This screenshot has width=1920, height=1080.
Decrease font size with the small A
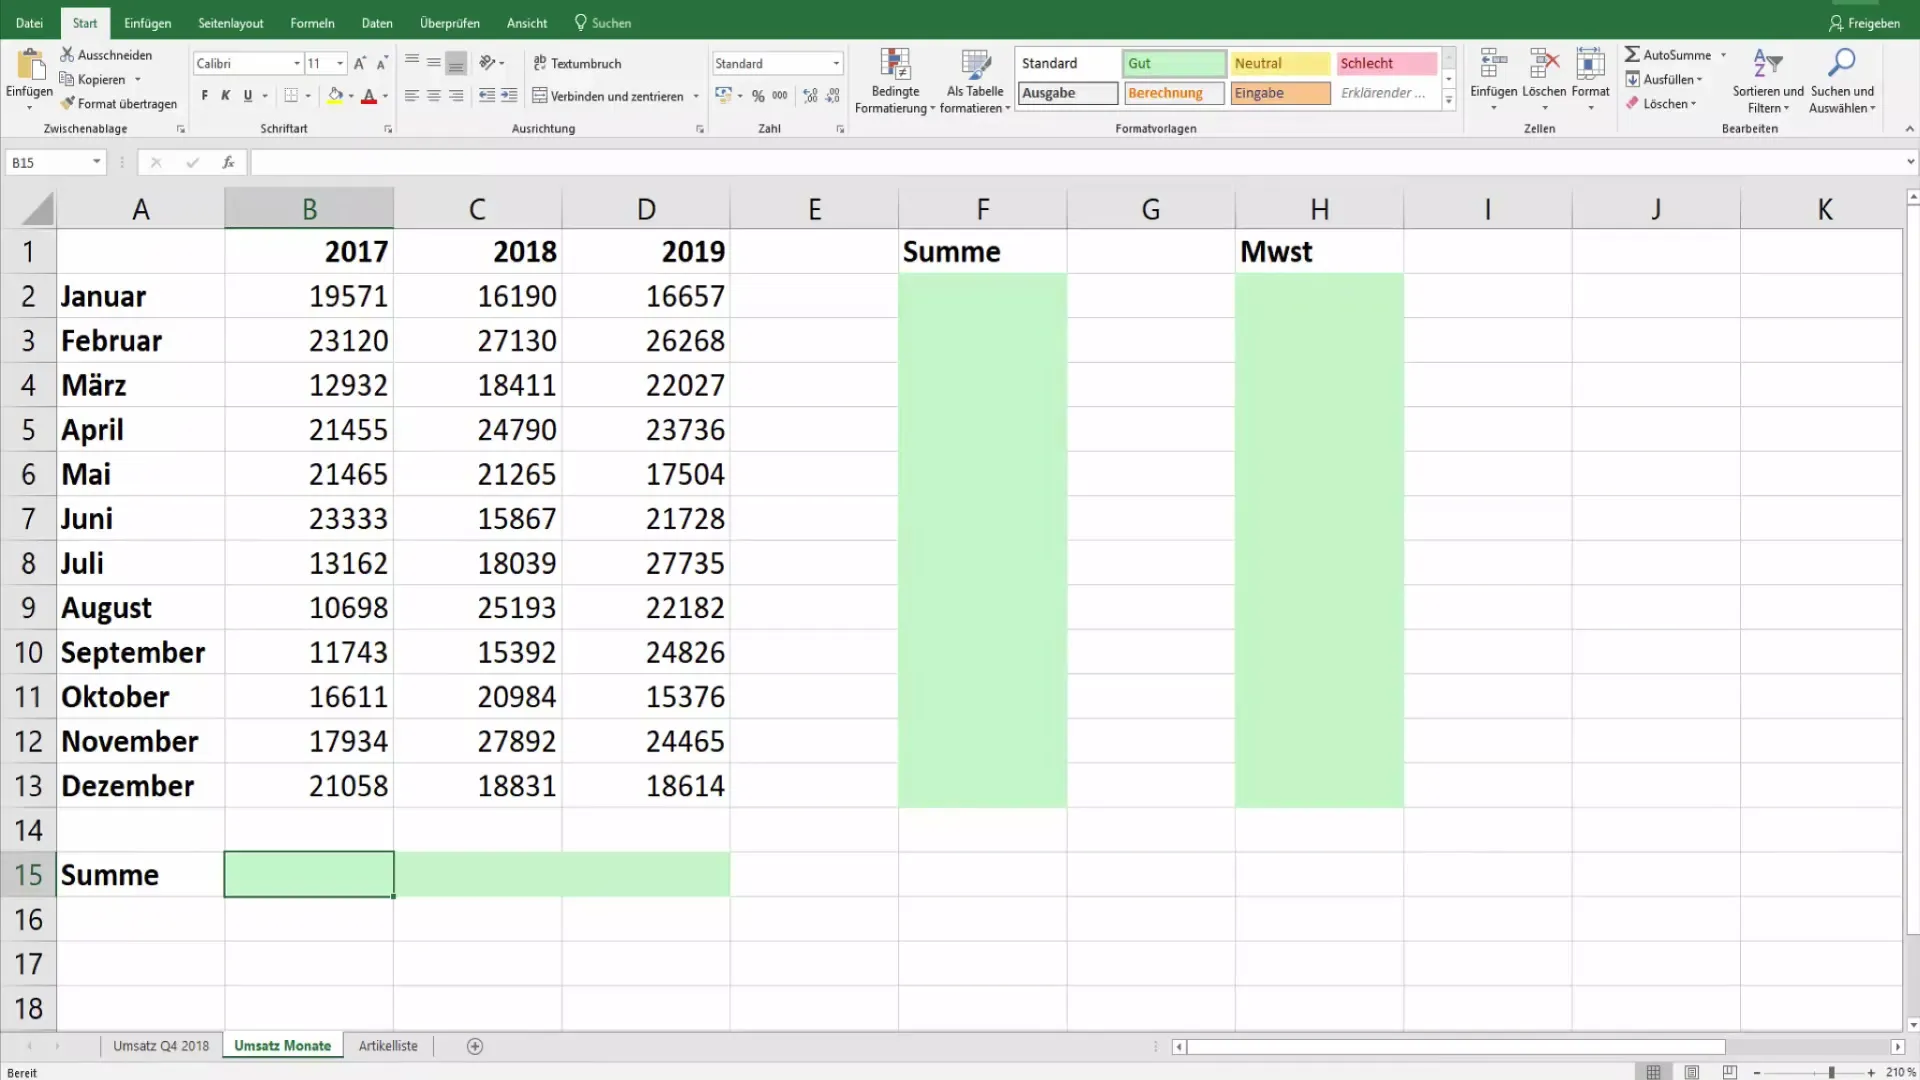[x=382, y=63]
